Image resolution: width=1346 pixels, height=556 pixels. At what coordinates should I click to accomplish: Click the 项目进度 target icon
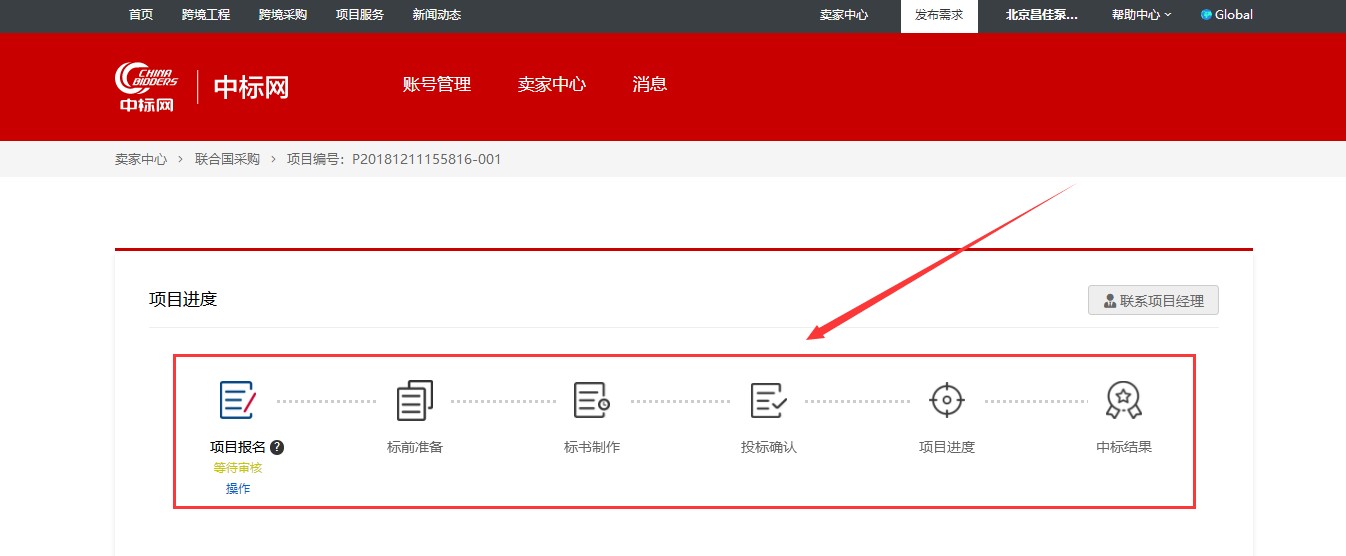pos(946,400)
